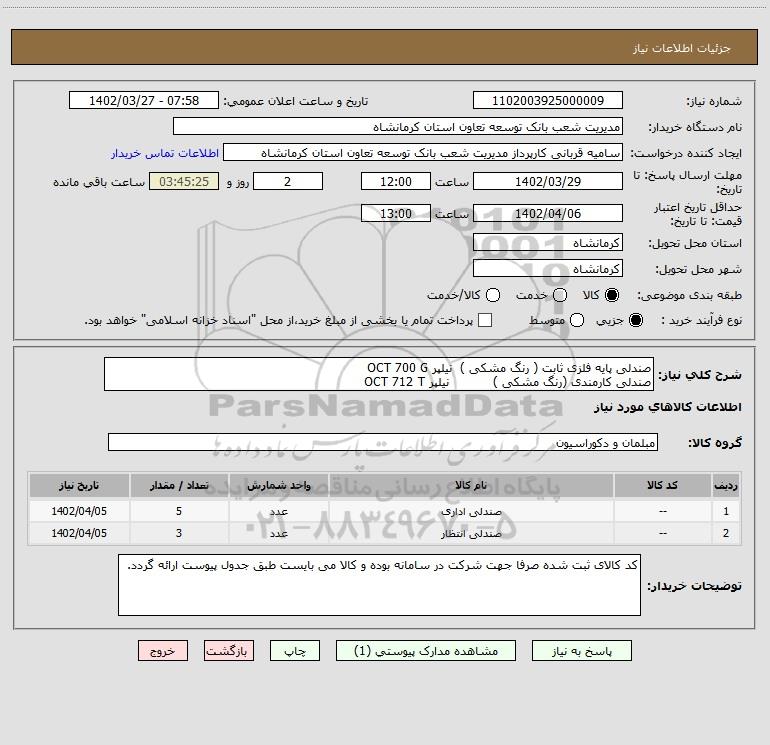Select the 'کالا/خدمت' radio button
770x745 pixels.
click(493, 295)
